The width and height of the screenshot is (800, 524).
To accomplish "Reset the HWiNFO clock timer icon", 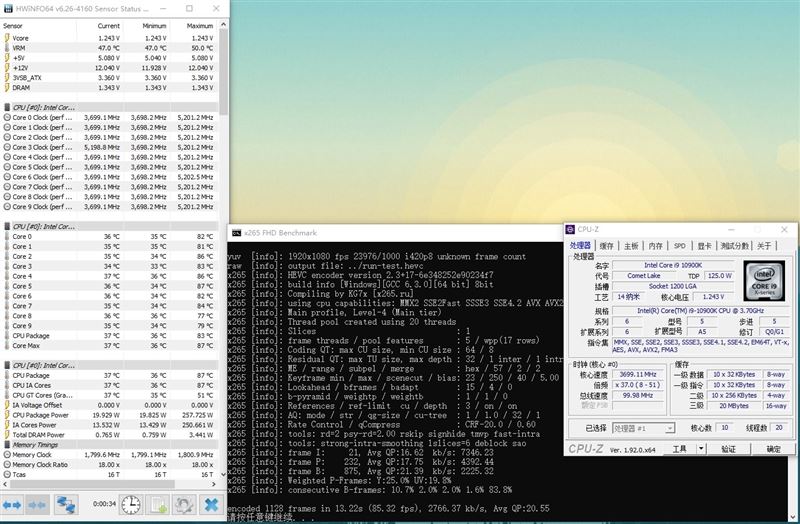I will point(131,505).
